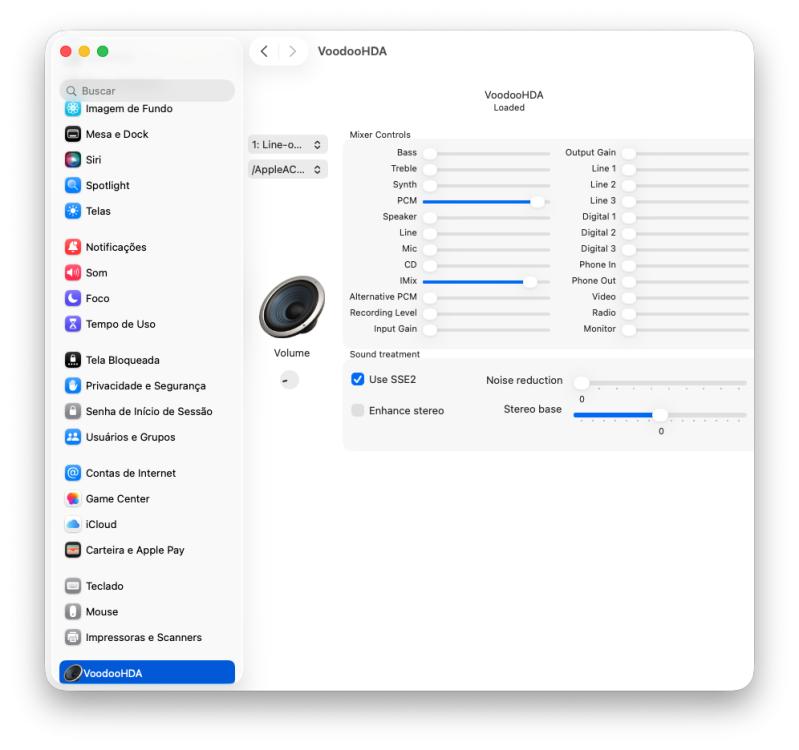Open the 1: Line-o... device dropdown
This screenshot has width=799, height=750.
pyautogui.click(x=288, y=145)
